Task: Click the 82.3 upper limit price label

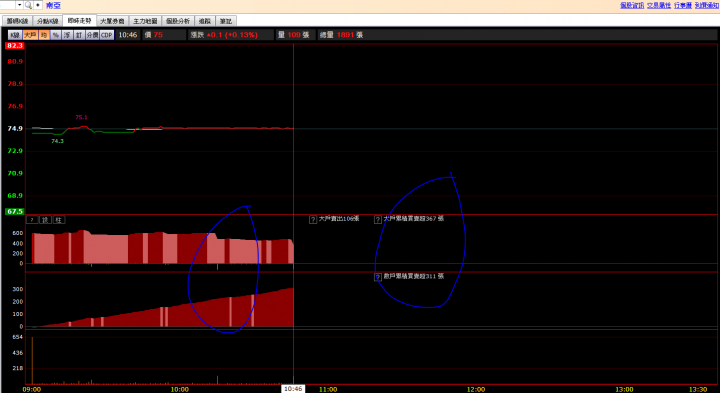Action: 15,45
